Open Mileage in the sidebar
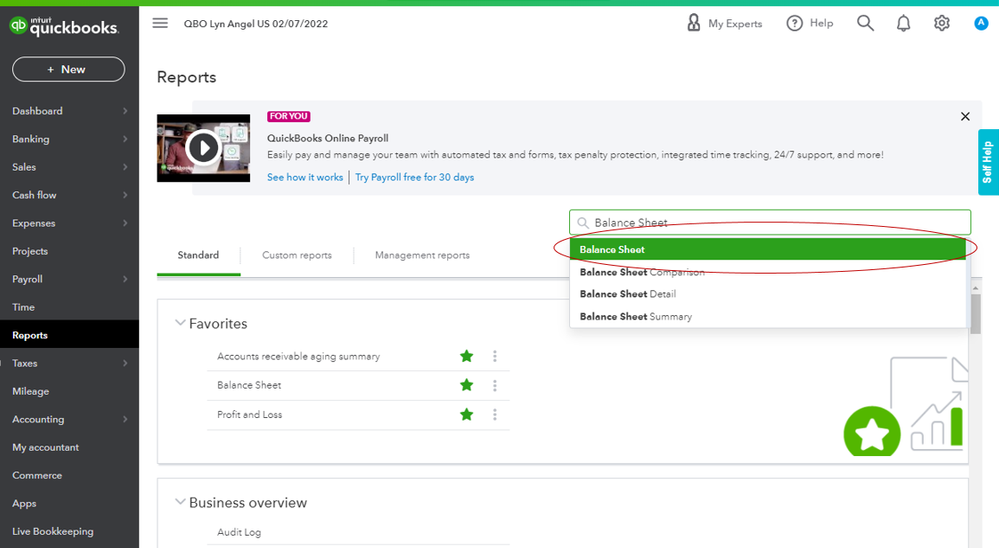The image size is (999, 548). click(x=31, y=391)
